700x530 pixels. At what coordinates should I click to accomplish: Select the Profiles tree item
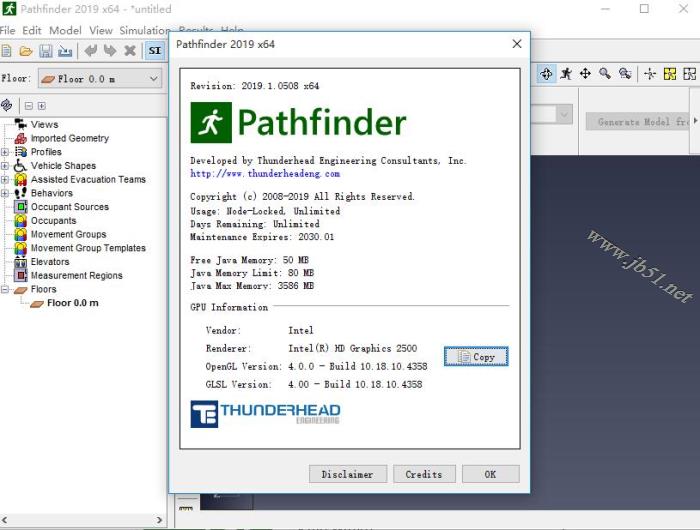tap(46, 152)
